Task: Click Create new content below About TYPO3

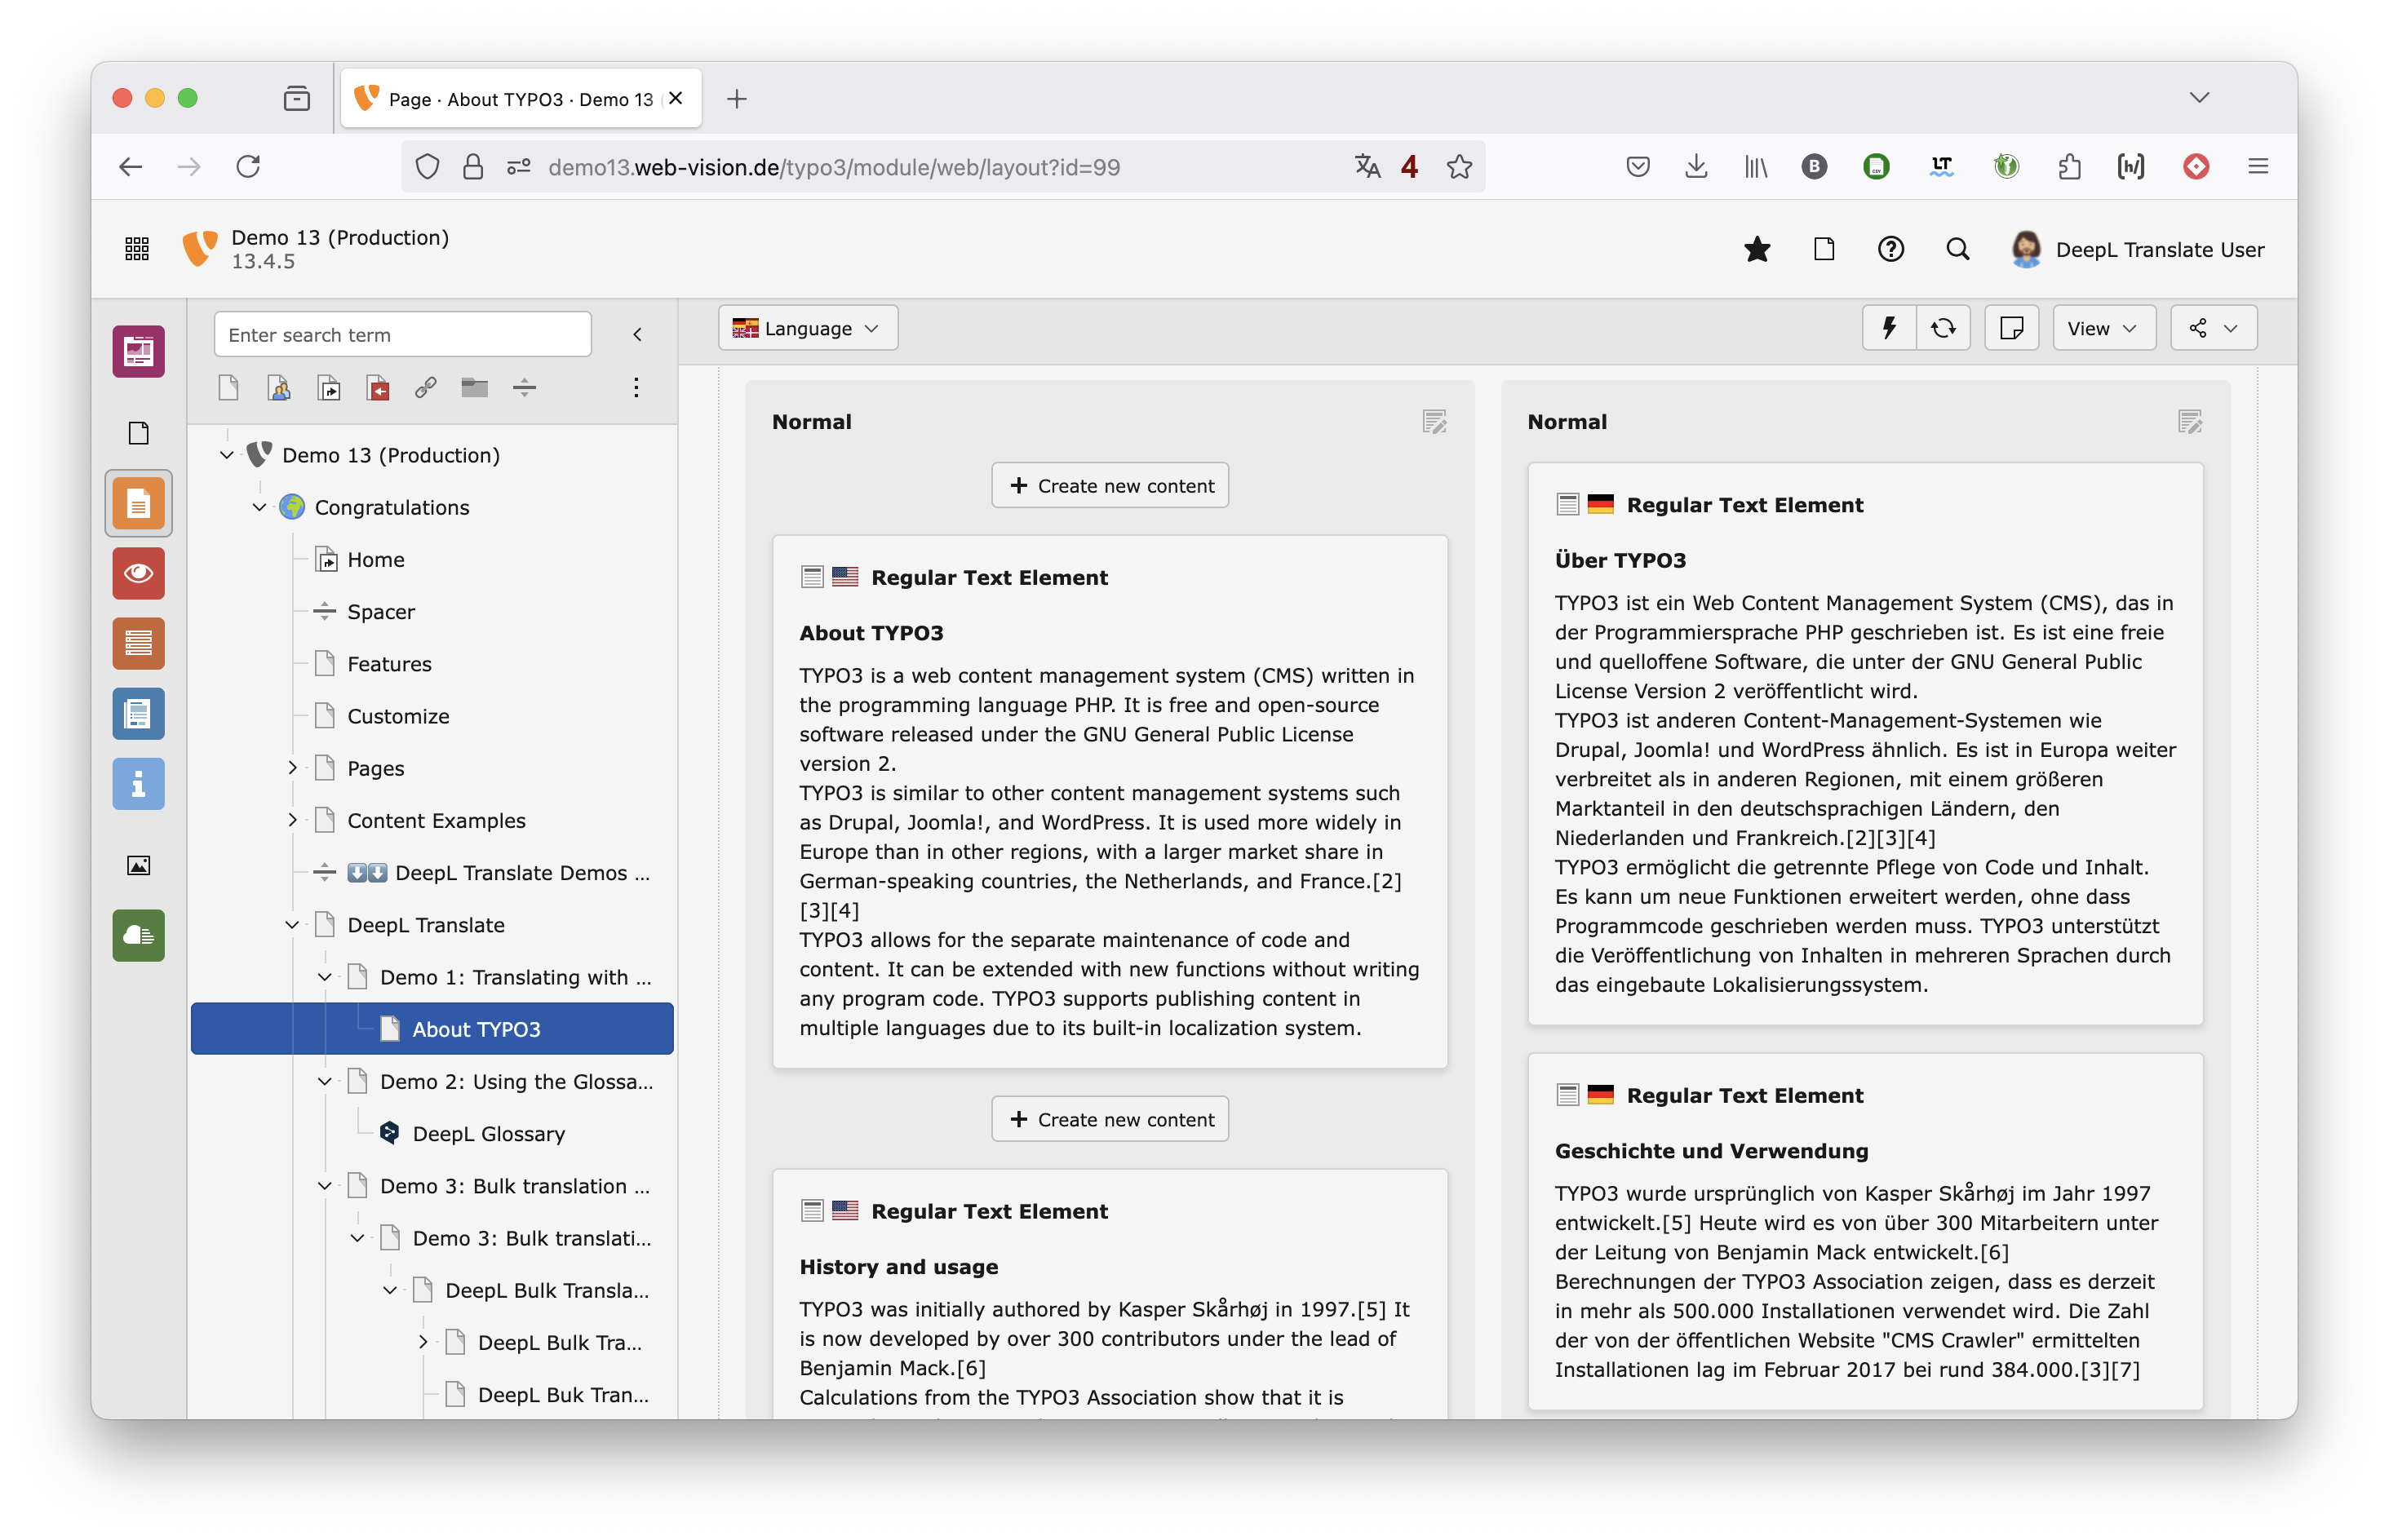Action: pos(1110,1119)
